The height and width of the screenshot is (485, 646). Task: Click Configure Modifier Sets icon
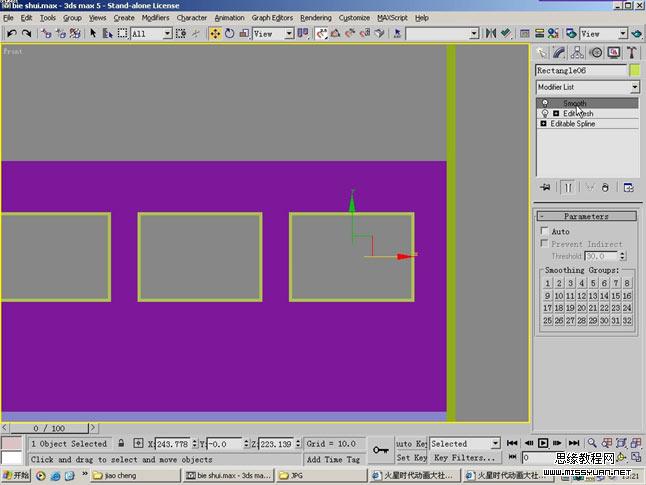629,187
